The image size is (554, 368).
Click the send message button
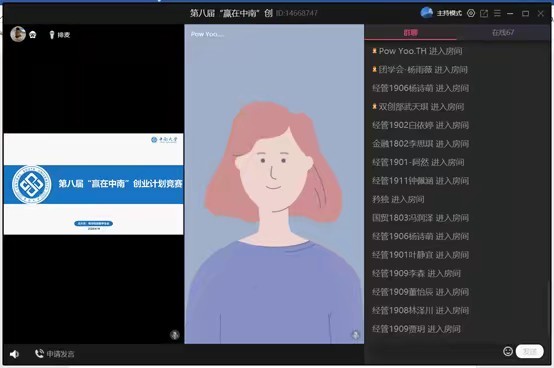529,351
